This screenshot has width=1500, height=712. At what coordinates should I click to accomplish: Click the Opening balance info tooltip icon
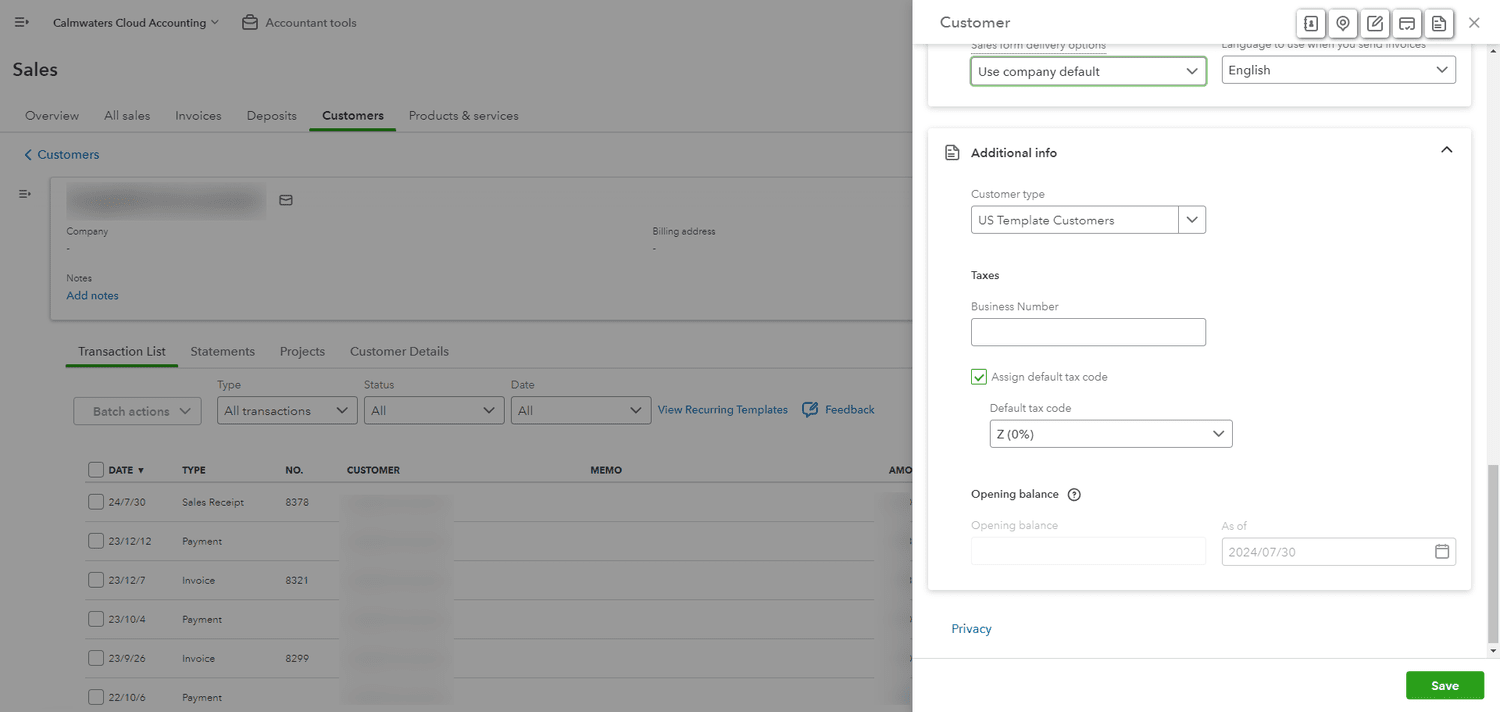1073,493
